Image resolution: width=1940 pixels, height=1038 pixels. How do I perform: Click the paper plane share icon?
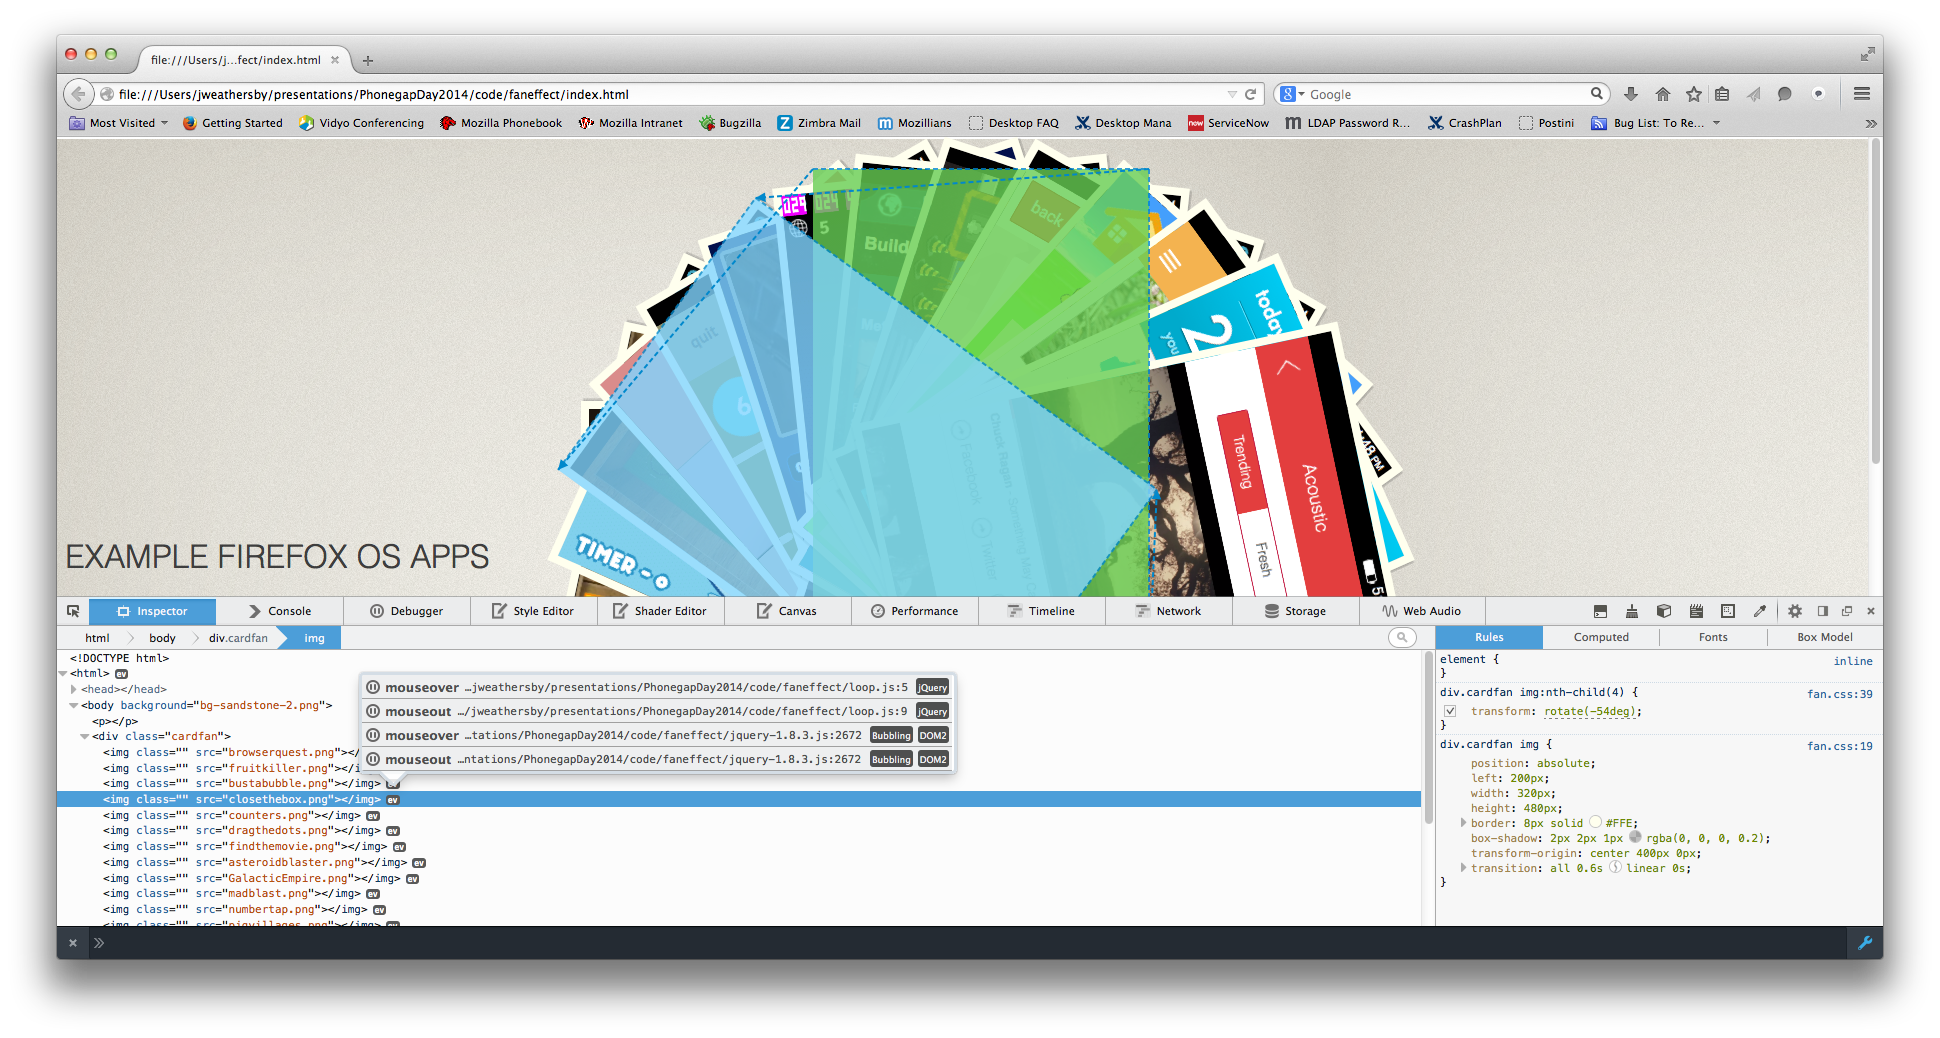pos(1753,94)
